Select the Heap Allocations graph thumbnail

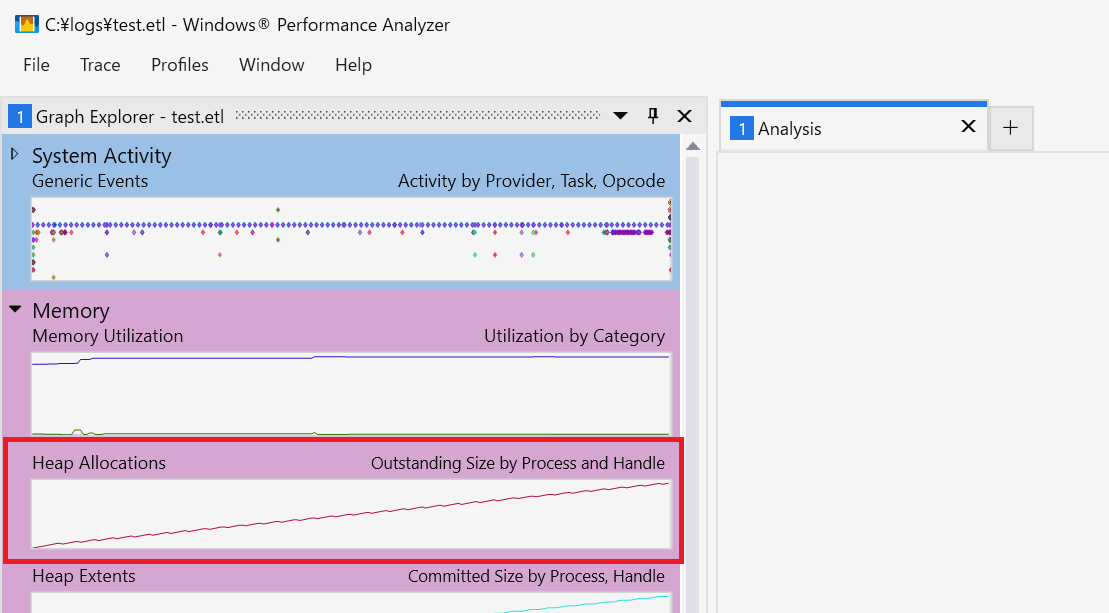[x=351, y=514]
